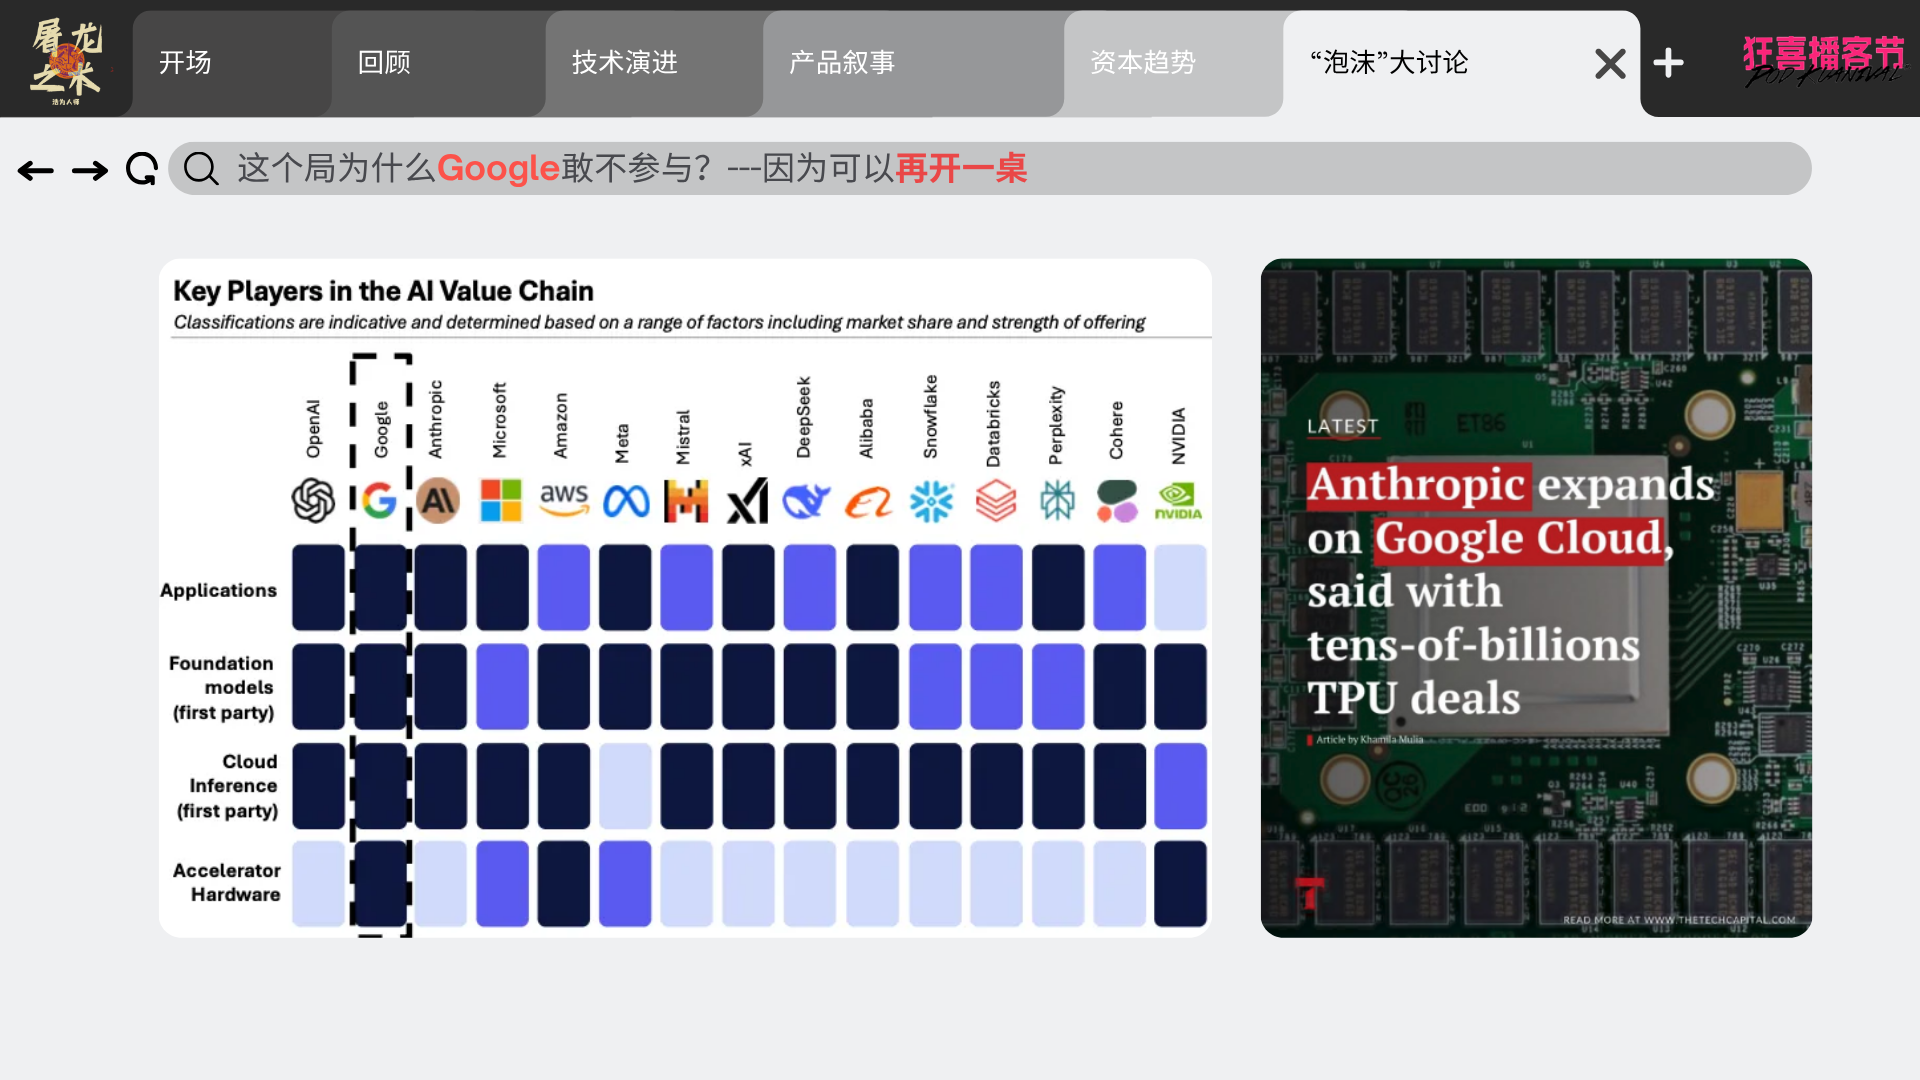Switch to the 回顾 tab

(x=384, y=63)
